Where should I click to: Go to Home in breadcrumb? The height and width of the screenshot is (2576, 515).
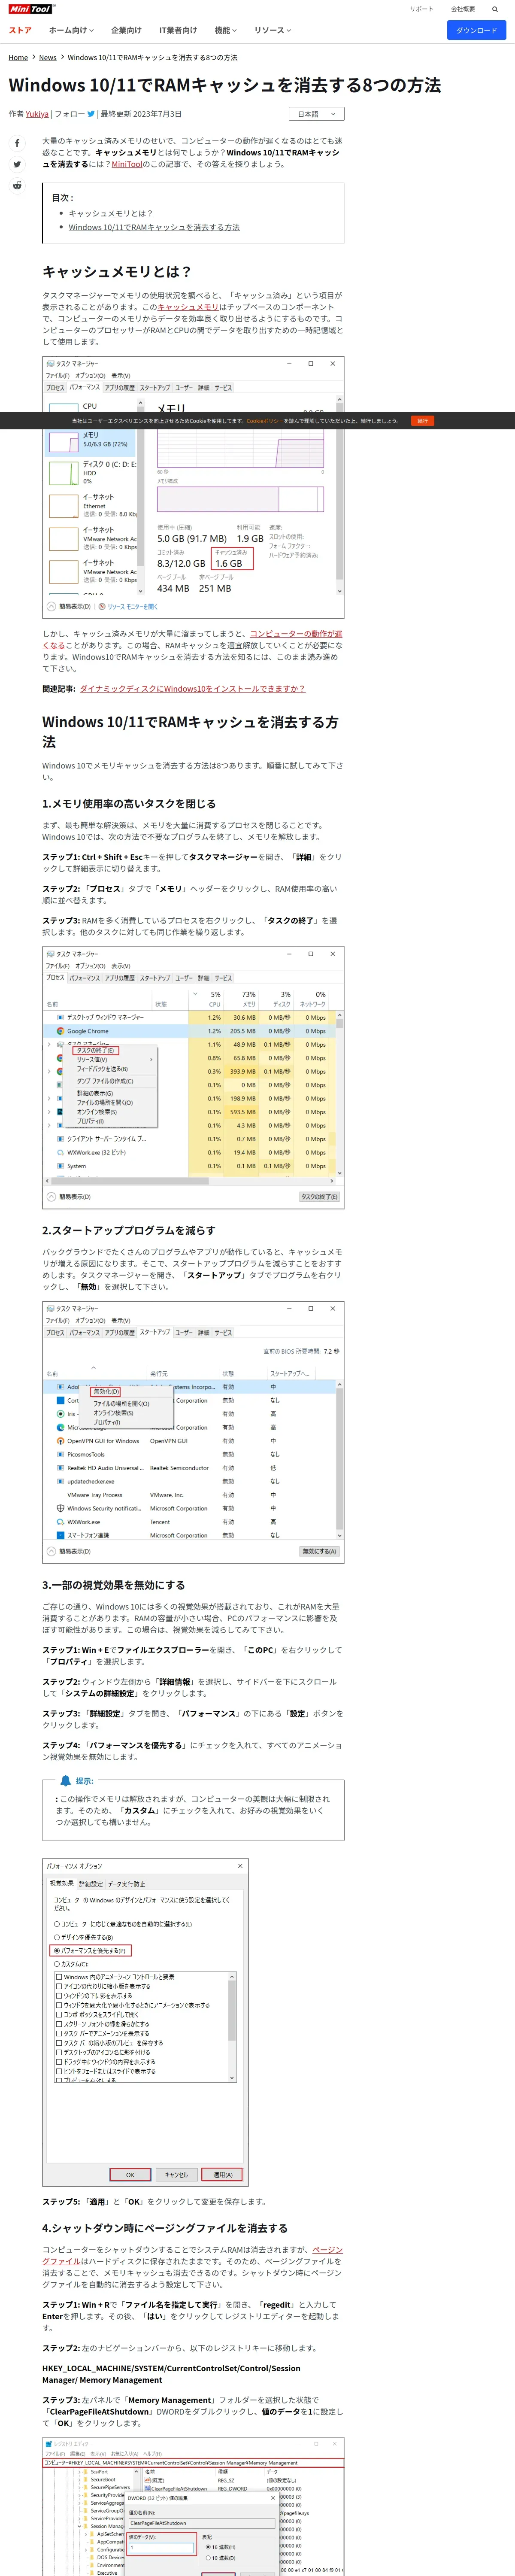(18, 58)
